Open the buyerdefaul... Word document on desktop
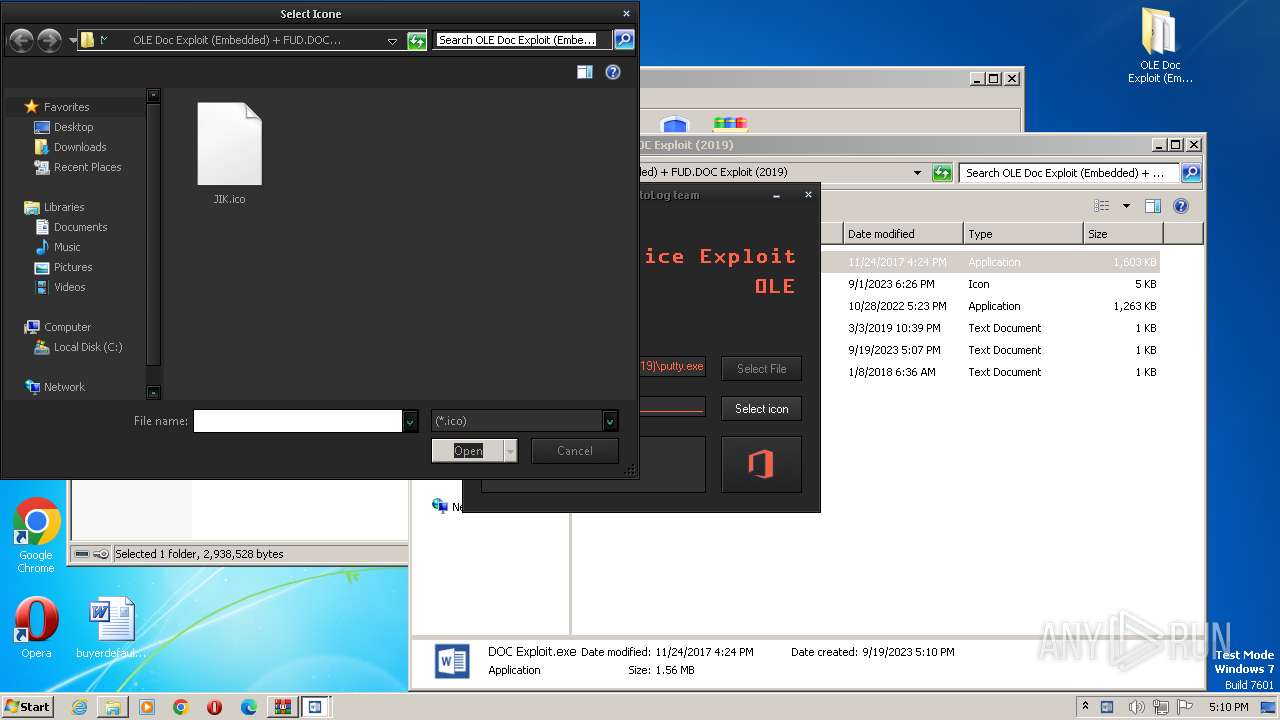 [111, 628]
